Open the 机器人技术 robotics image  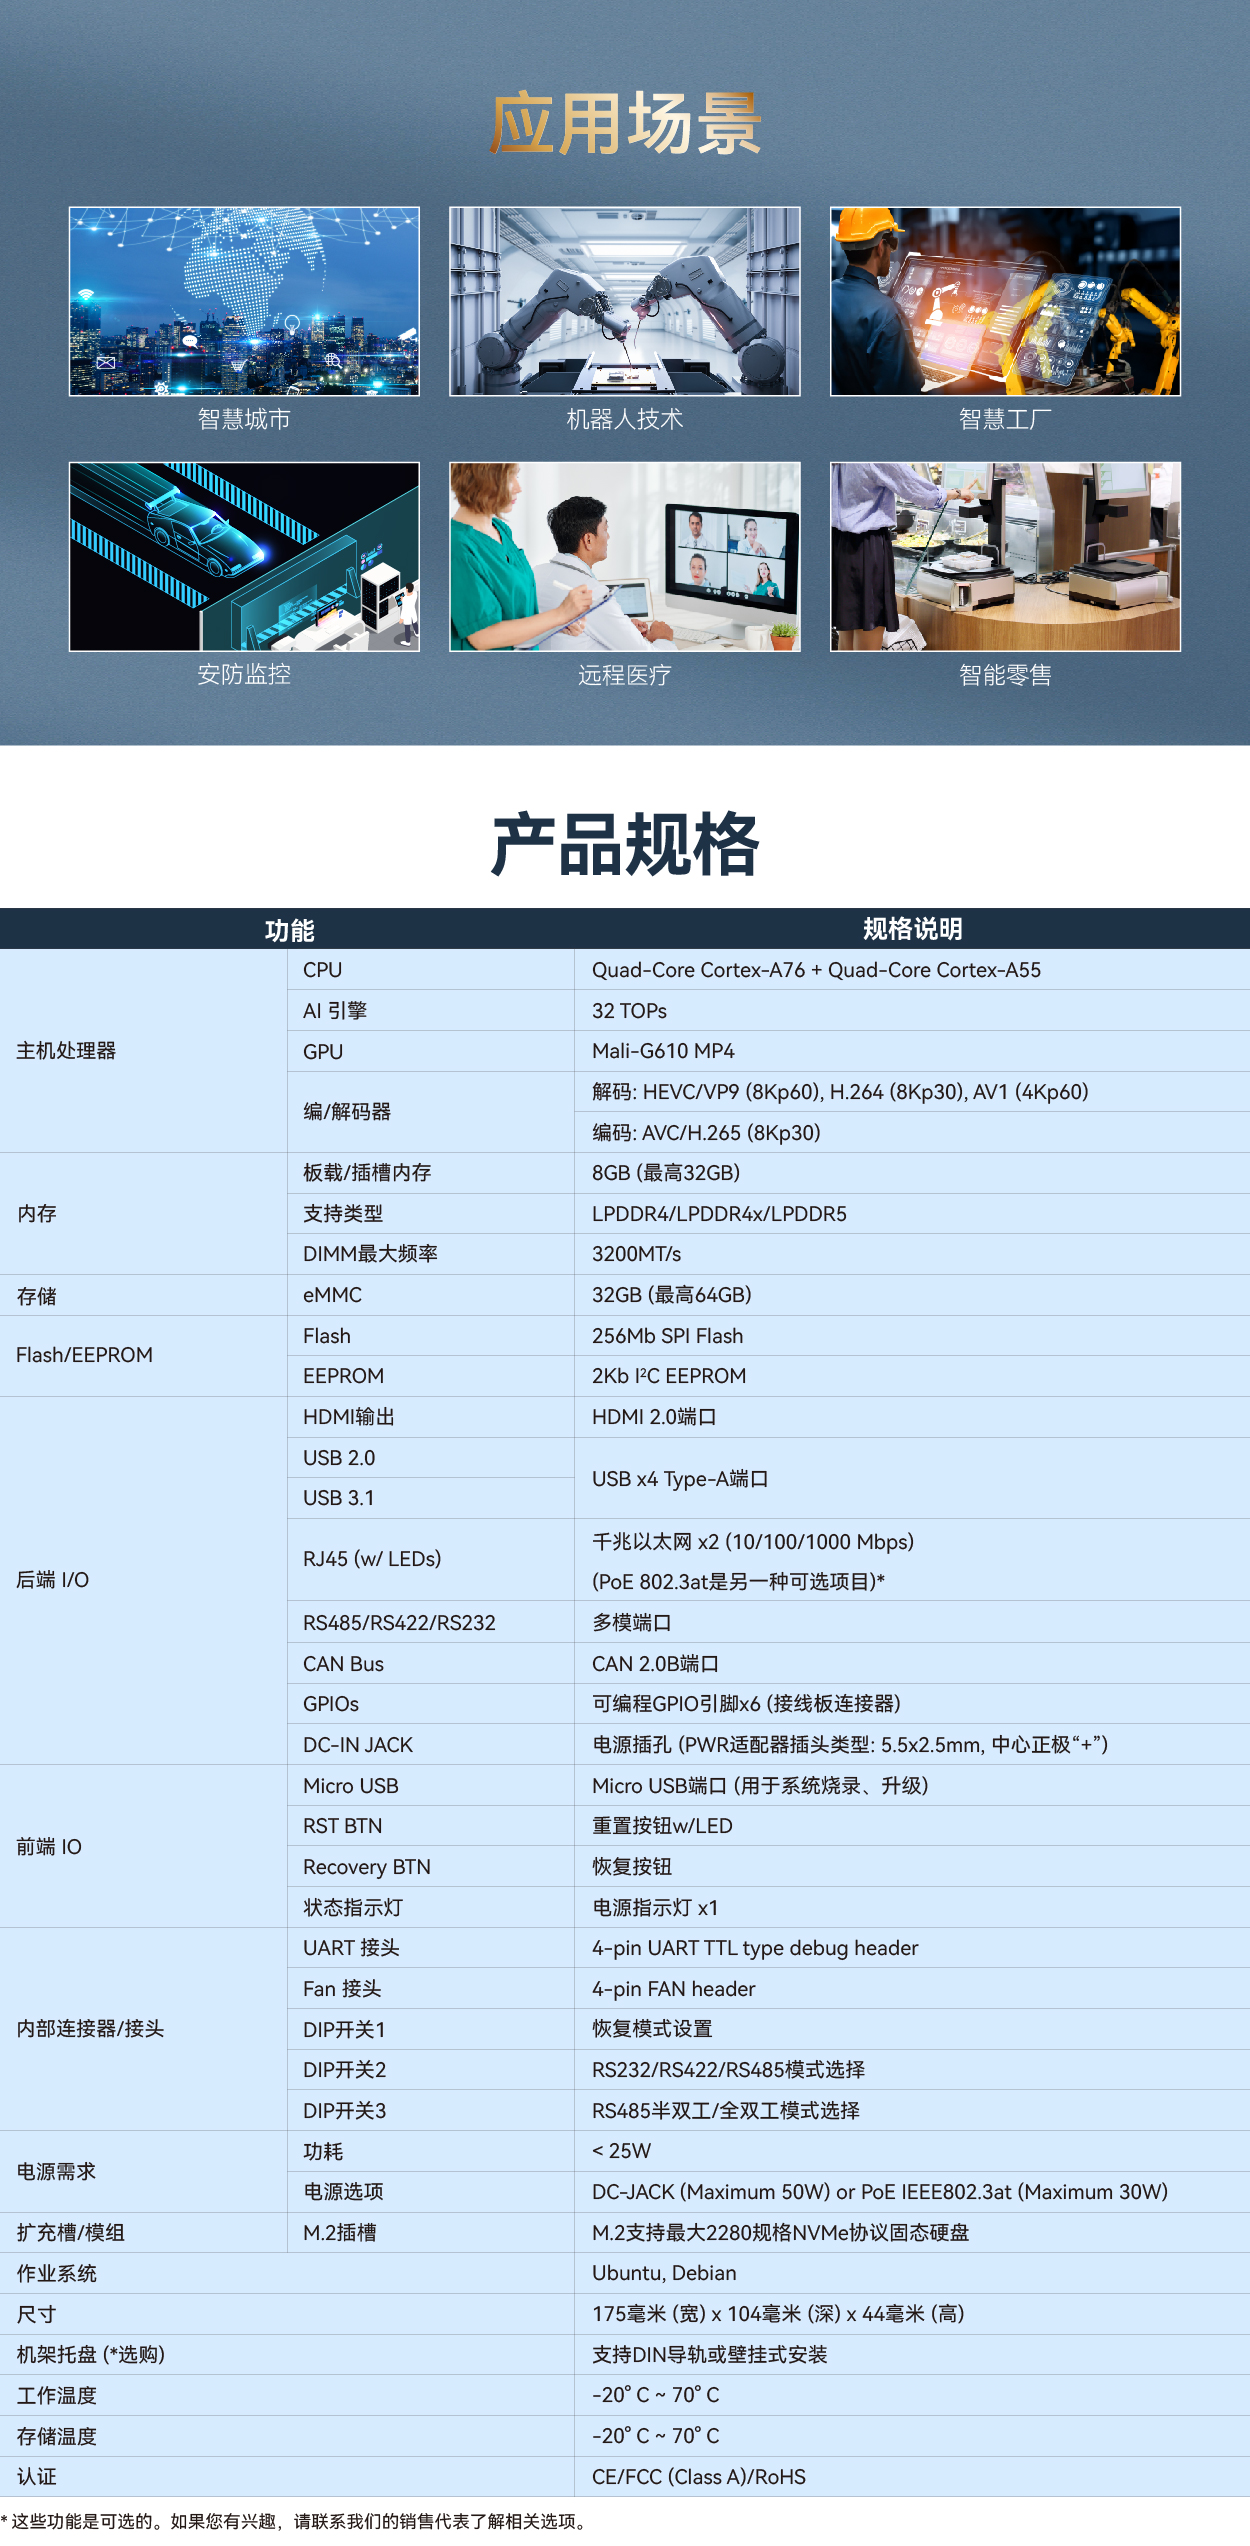pyautogui.click(x=625, y=301)
